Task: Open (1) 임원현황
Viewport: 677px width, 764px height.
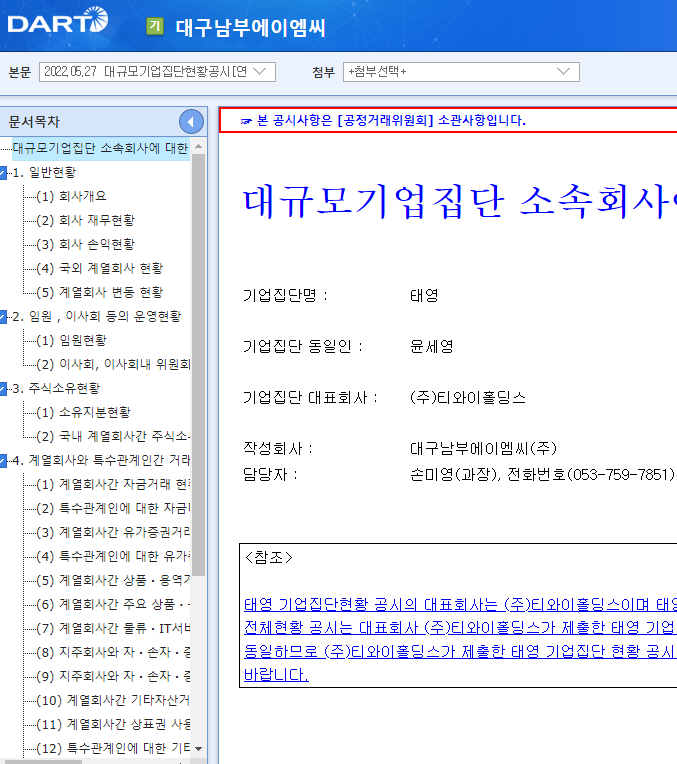Action: coord(71,341)
